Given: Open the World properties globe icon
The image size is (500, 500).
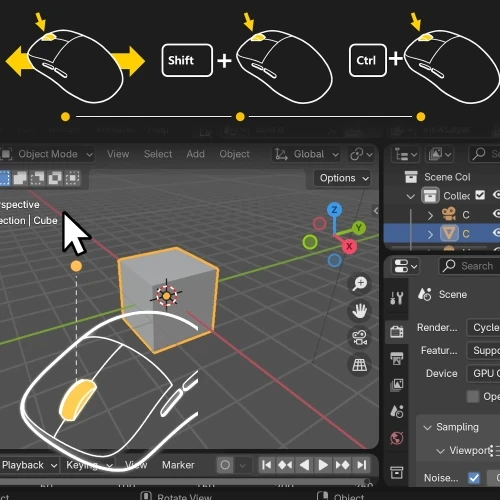Looking at the screenshot, I should pos(397,438).
